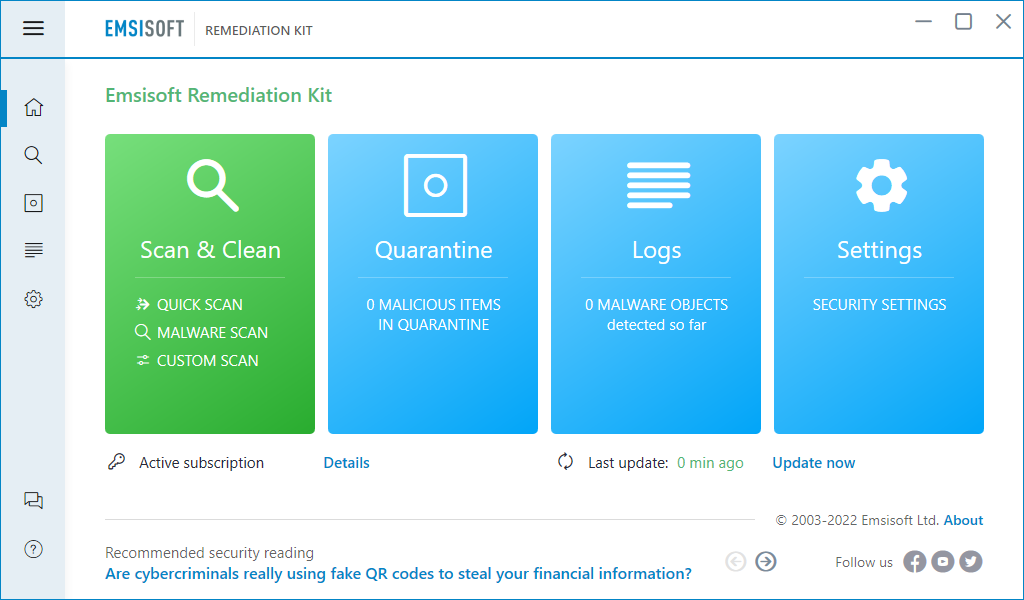
Task: Click 'Emsisoft Remediation Kit' heading
Action: click(219, 95)
